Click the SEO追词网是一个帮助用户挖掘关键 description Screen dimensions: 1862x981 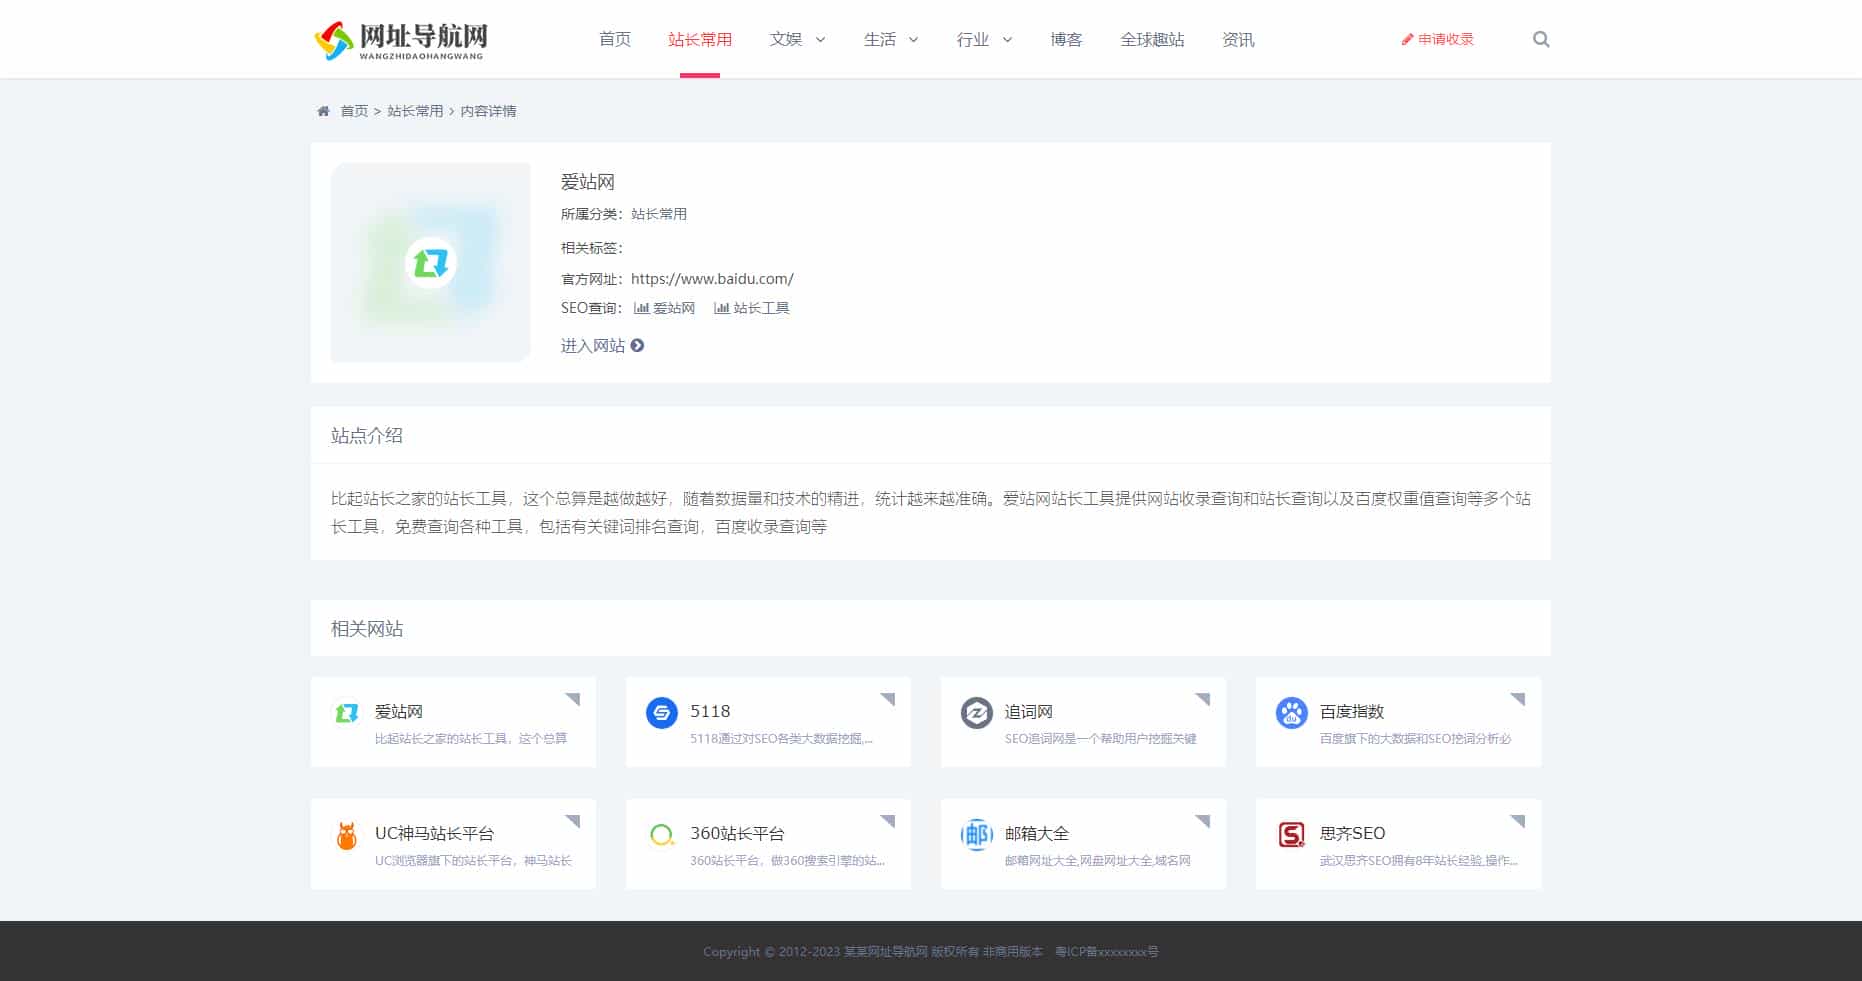coord(1100,739)
